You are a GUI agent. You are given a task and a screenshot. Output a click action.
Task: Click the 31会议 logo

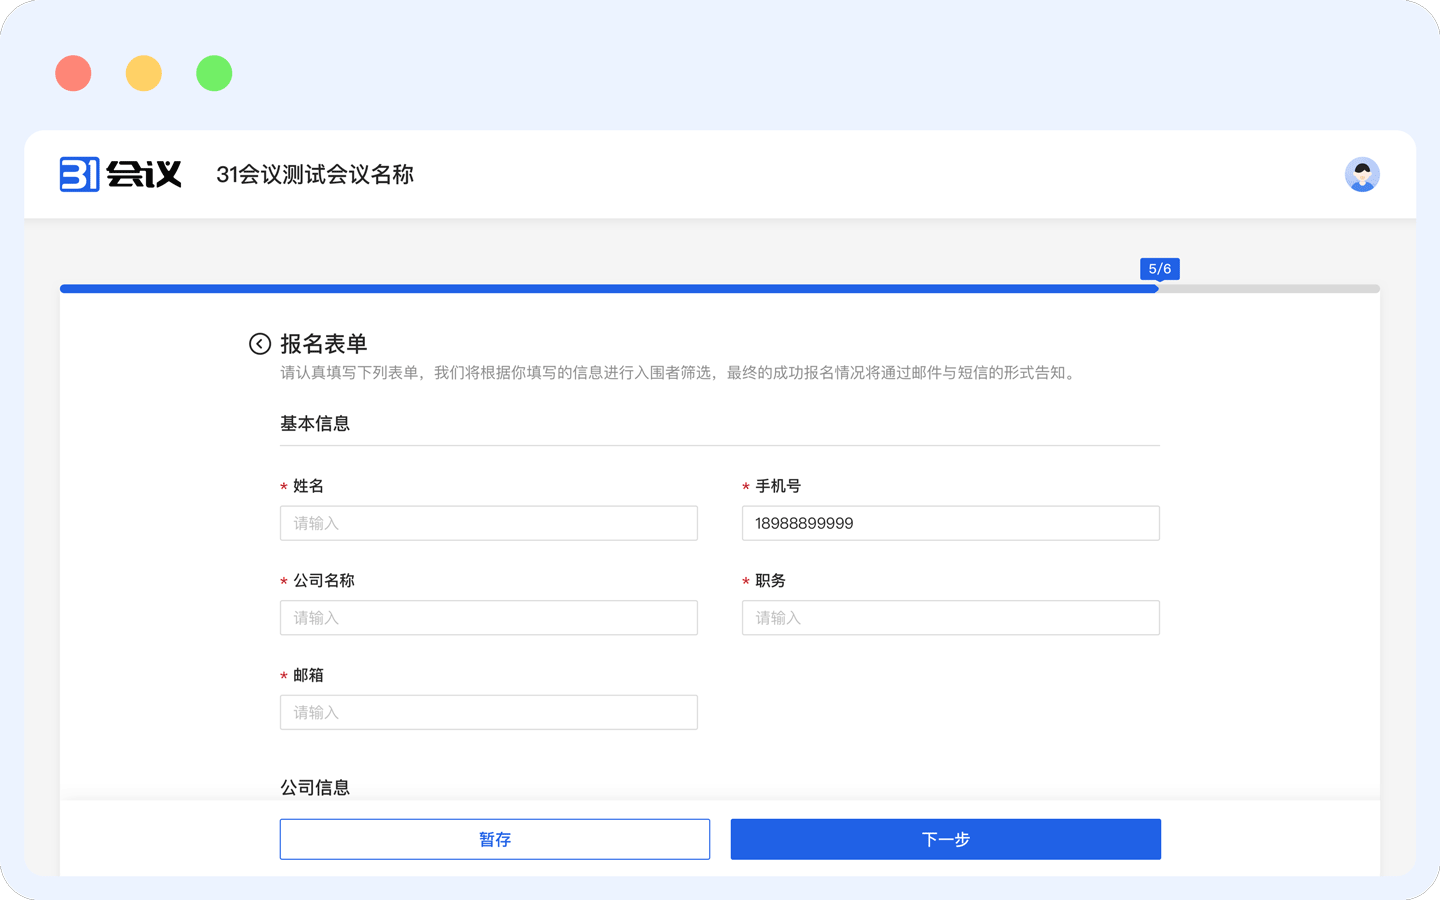(x=120, y=174)
